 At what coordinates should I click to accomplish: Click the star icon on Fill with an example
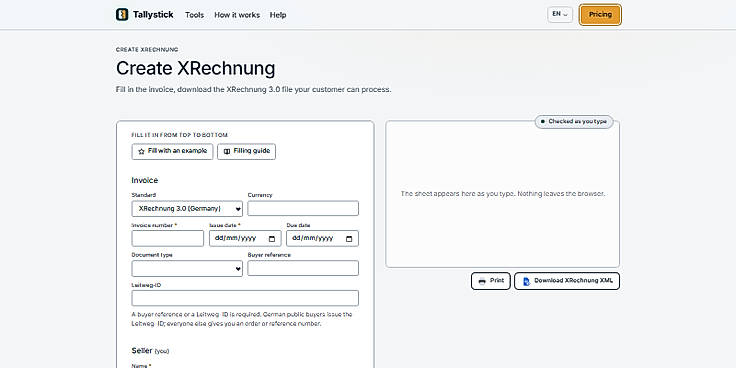click(x=141, y=152)
